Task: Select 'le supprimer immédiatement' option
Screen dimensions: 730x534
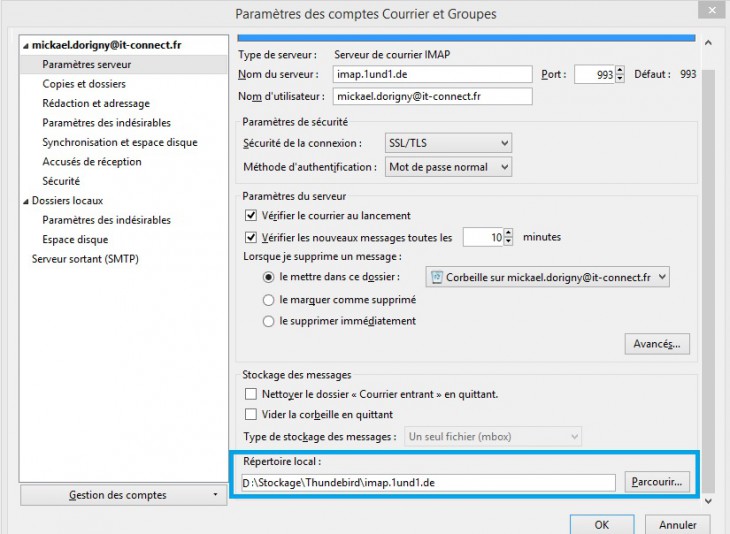Action: click(x=269, y=321)
